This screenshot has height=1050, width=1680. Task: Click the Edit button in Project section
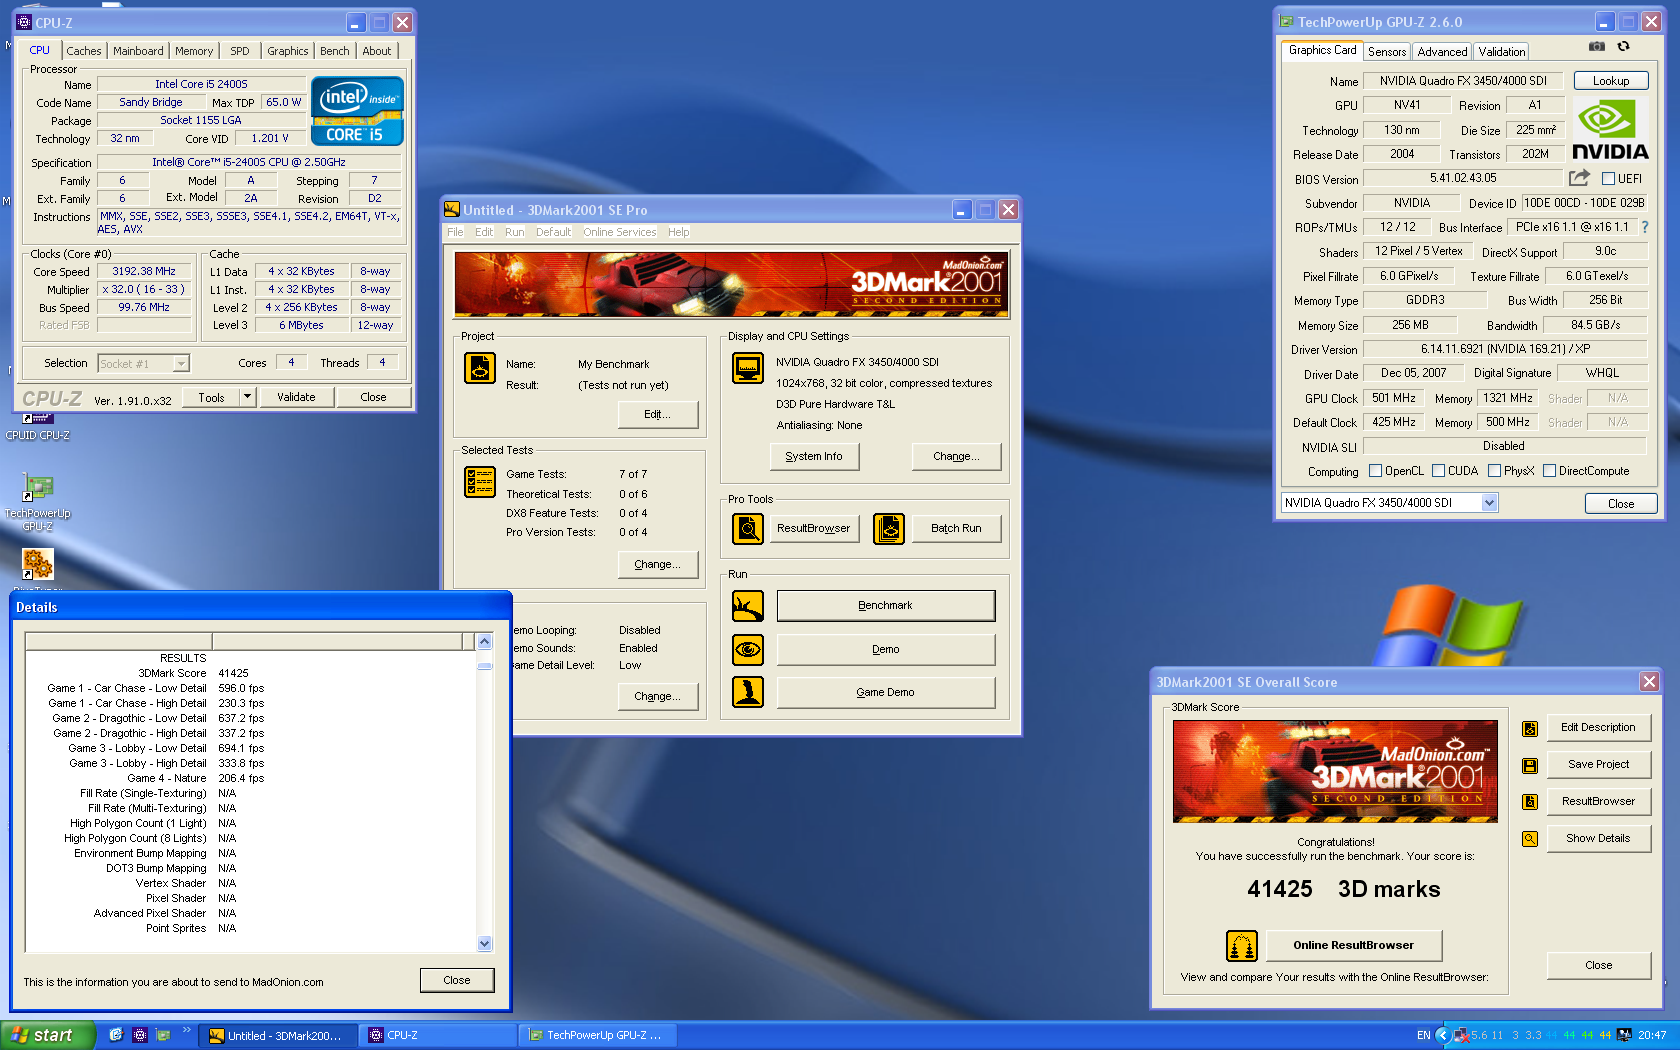click(658, 414)
